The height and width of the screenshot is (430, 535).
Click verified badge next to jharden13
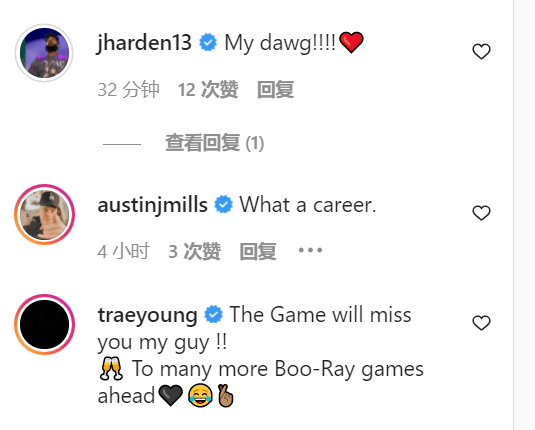(208, 42)
